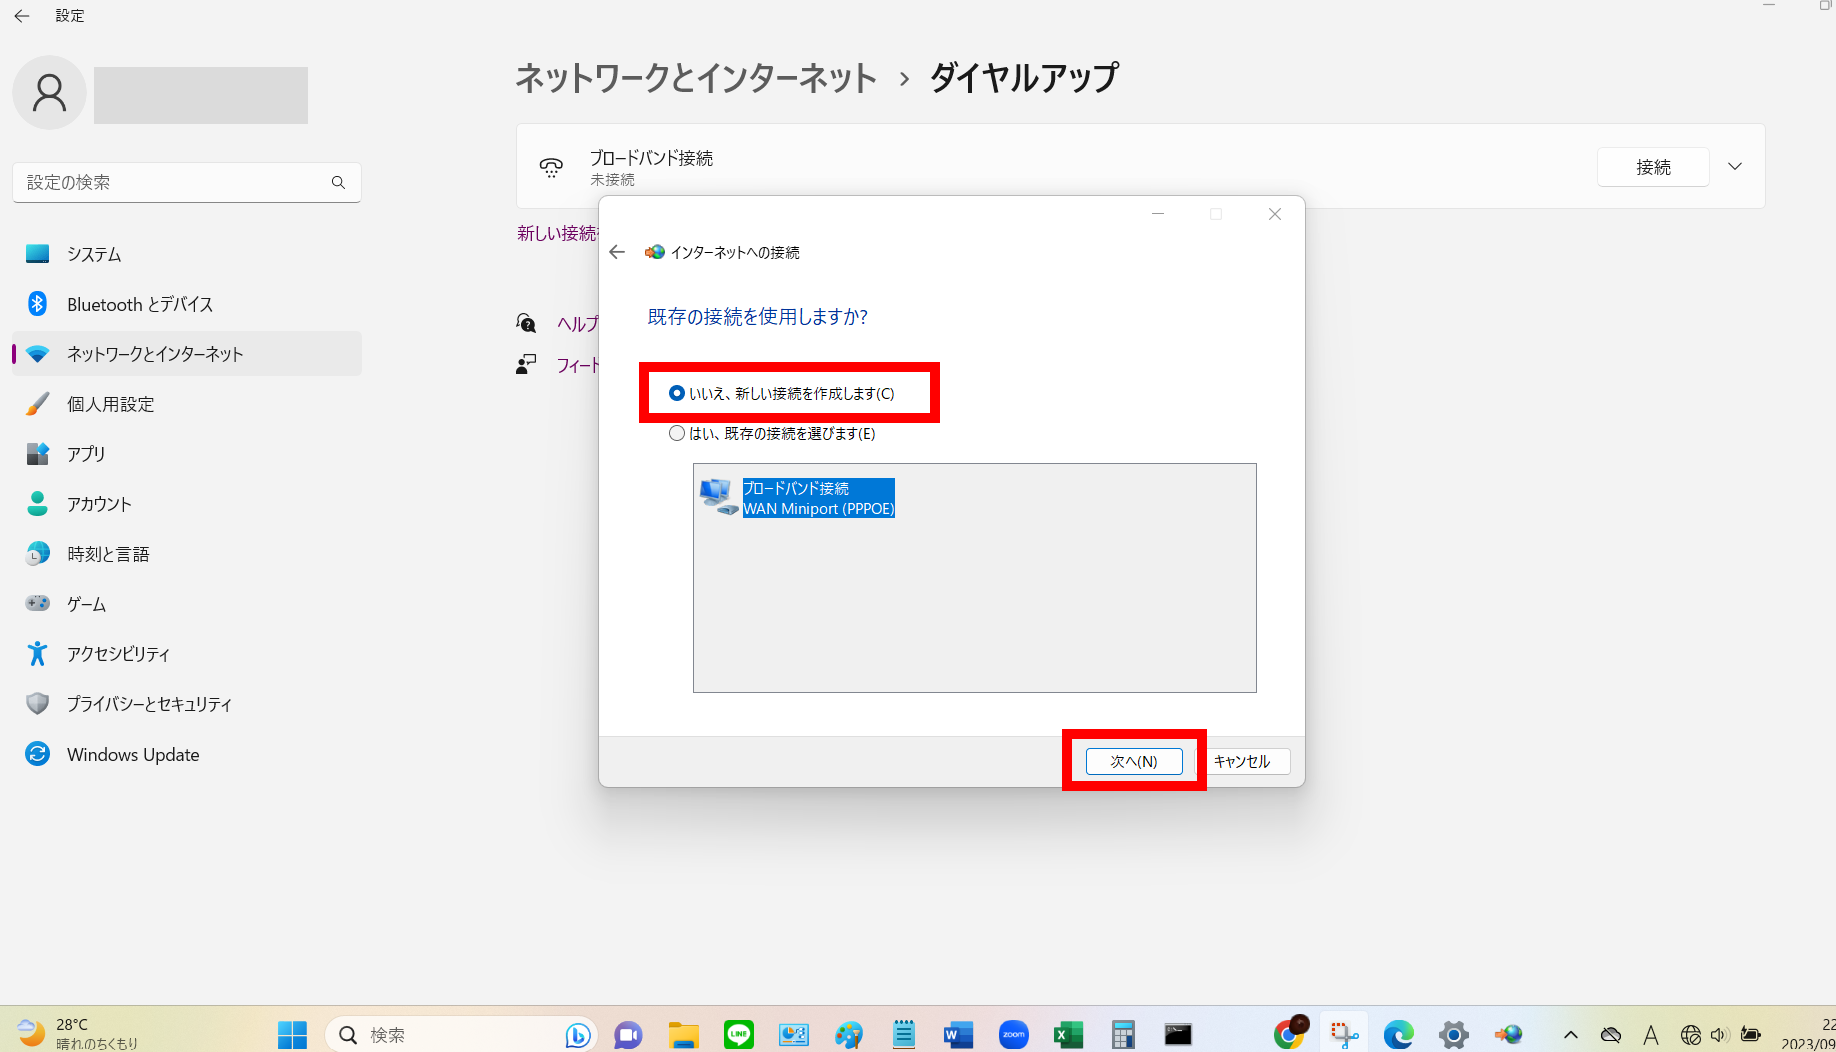Expand the ブロードバンド接続 chevron
The width and height of the screenshot is (1836, 1052).
tap(1735, 167)
